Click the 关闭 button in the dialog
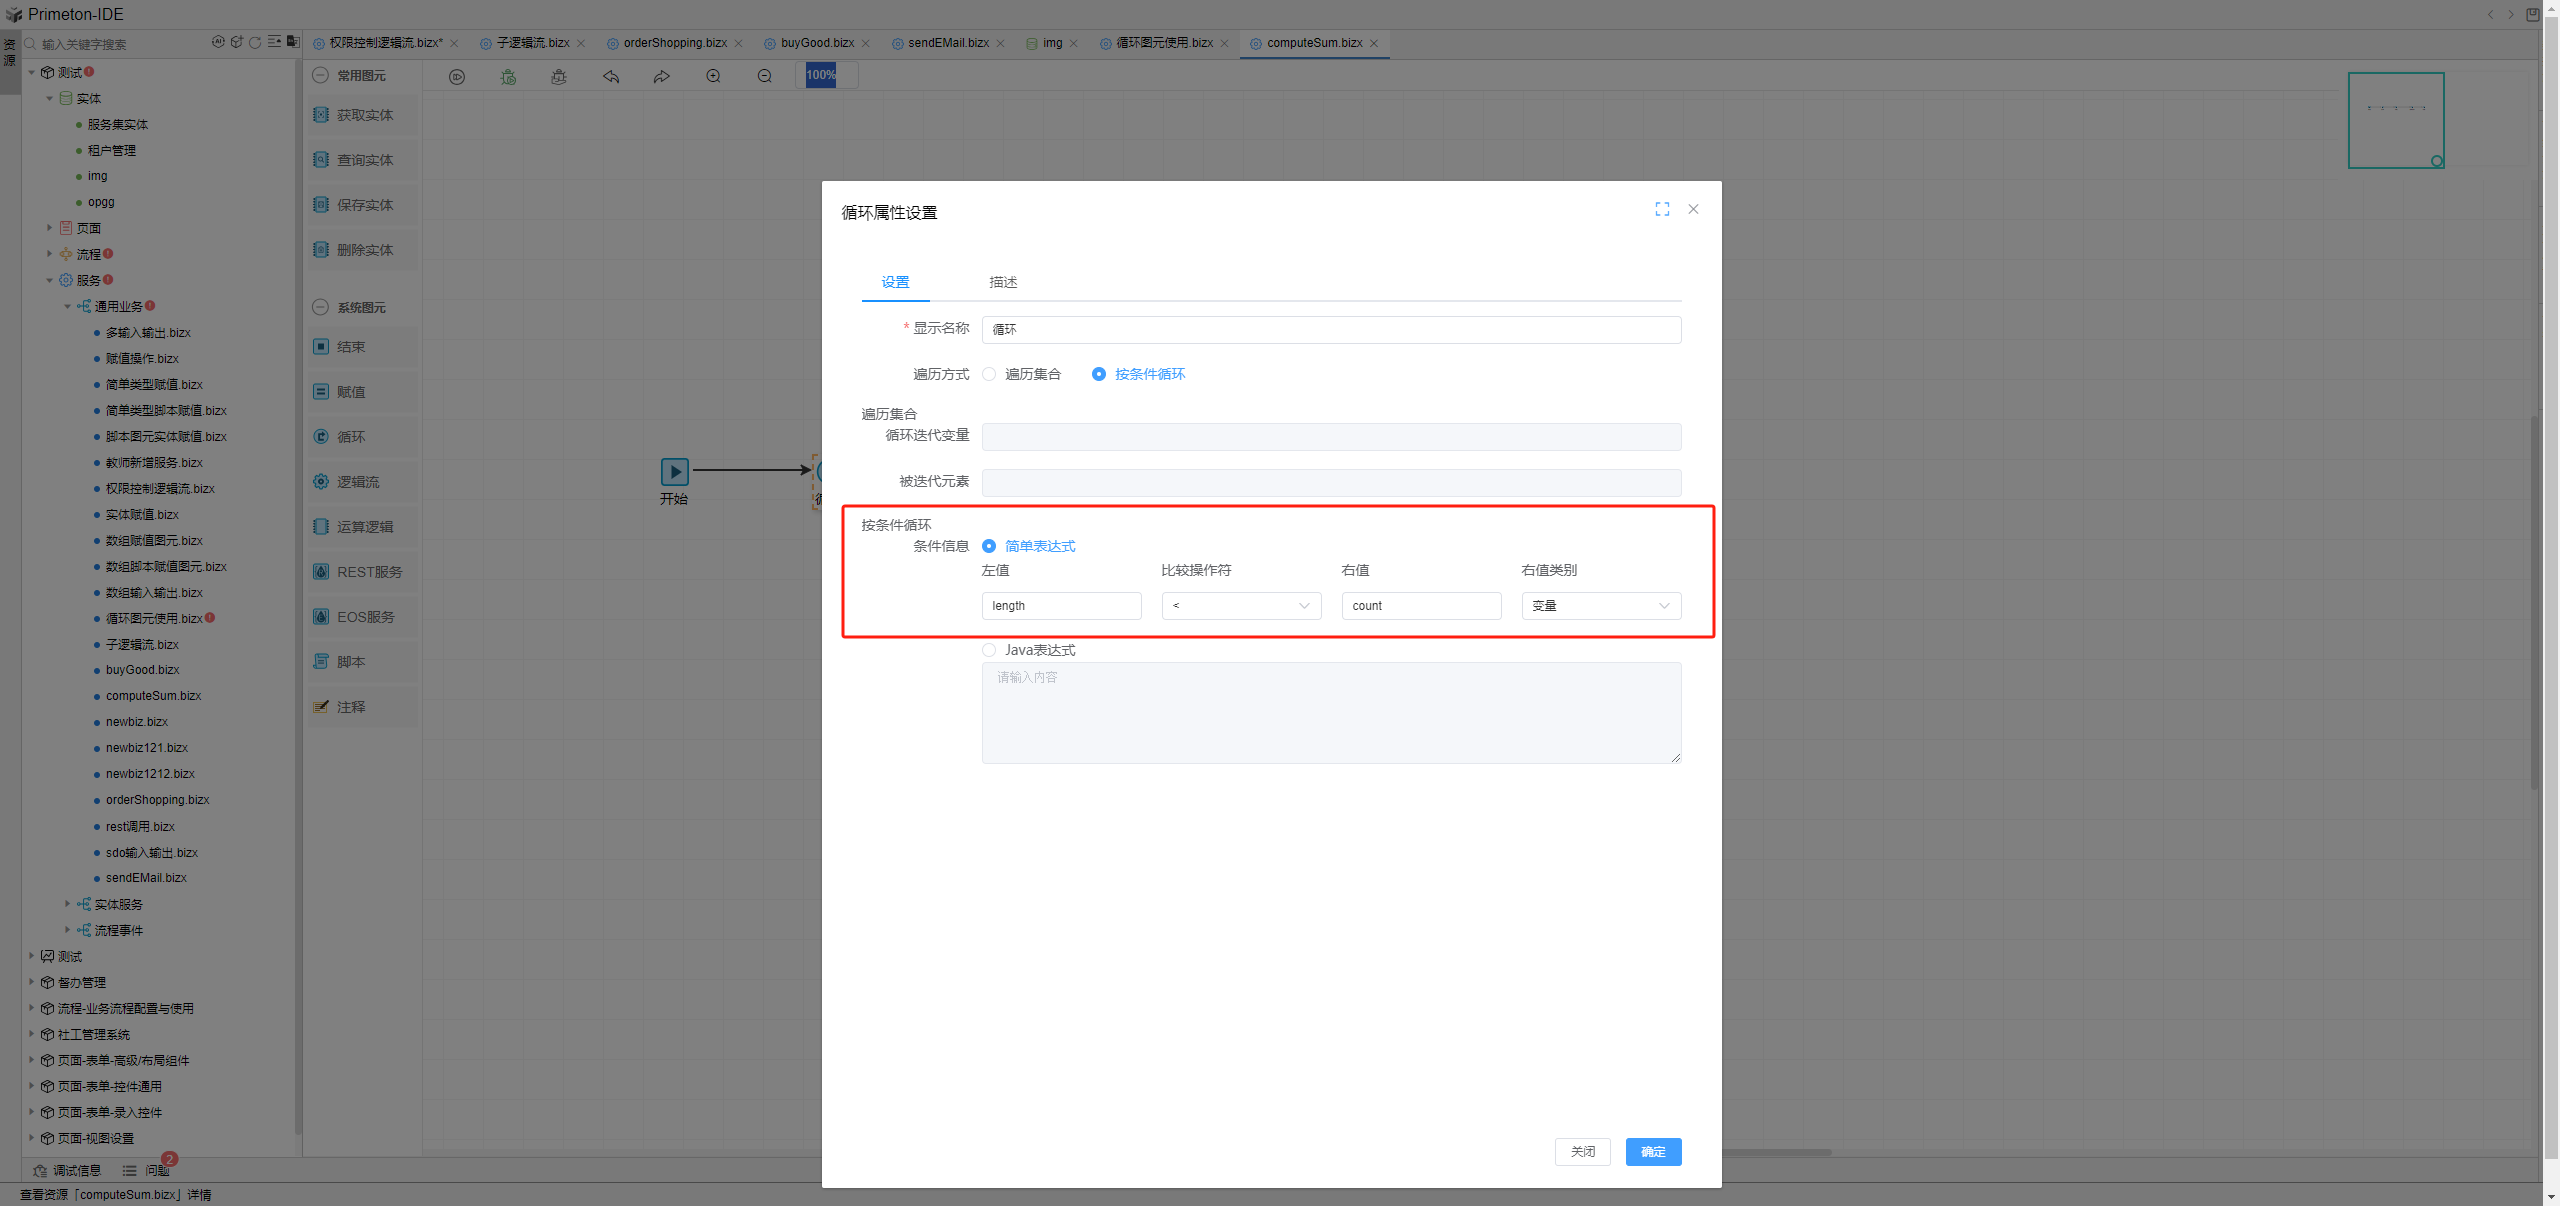The image size is (2560, 1206). [1582, 1152]
